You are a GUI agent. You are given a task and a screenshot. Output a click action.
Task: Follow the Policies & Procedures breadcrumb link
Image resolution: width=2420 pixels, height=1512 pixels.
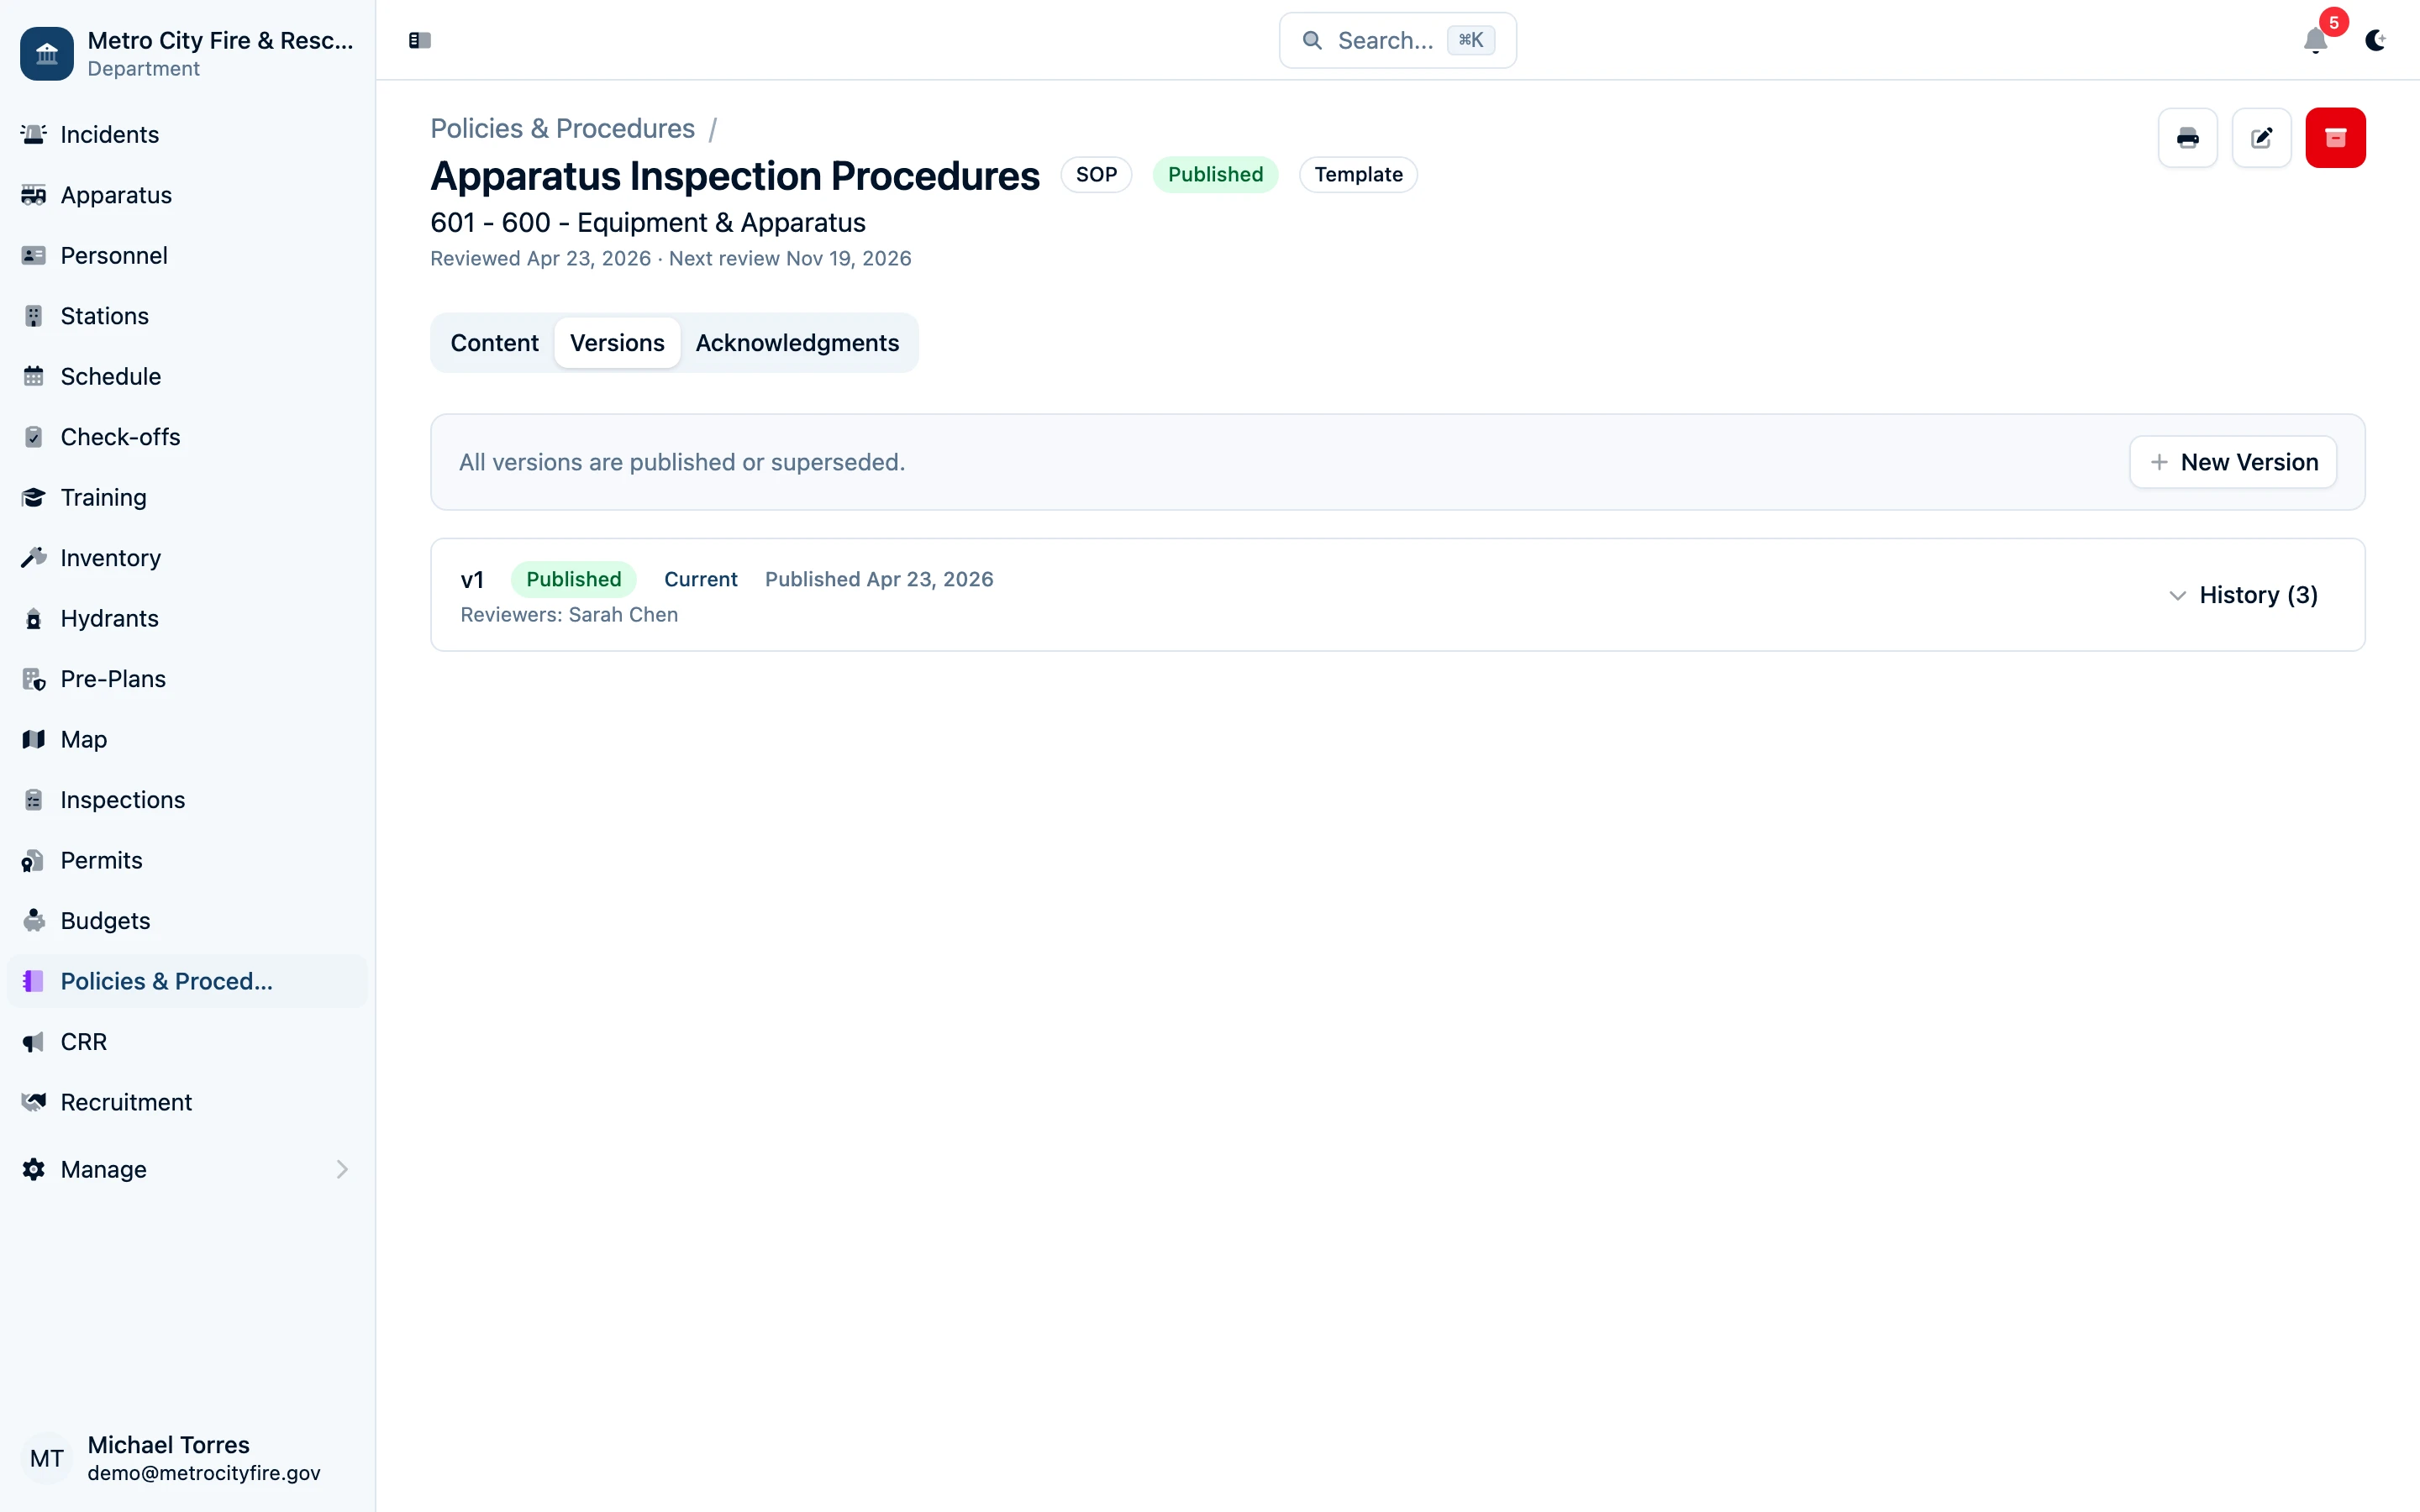click(x=563, y=128)
